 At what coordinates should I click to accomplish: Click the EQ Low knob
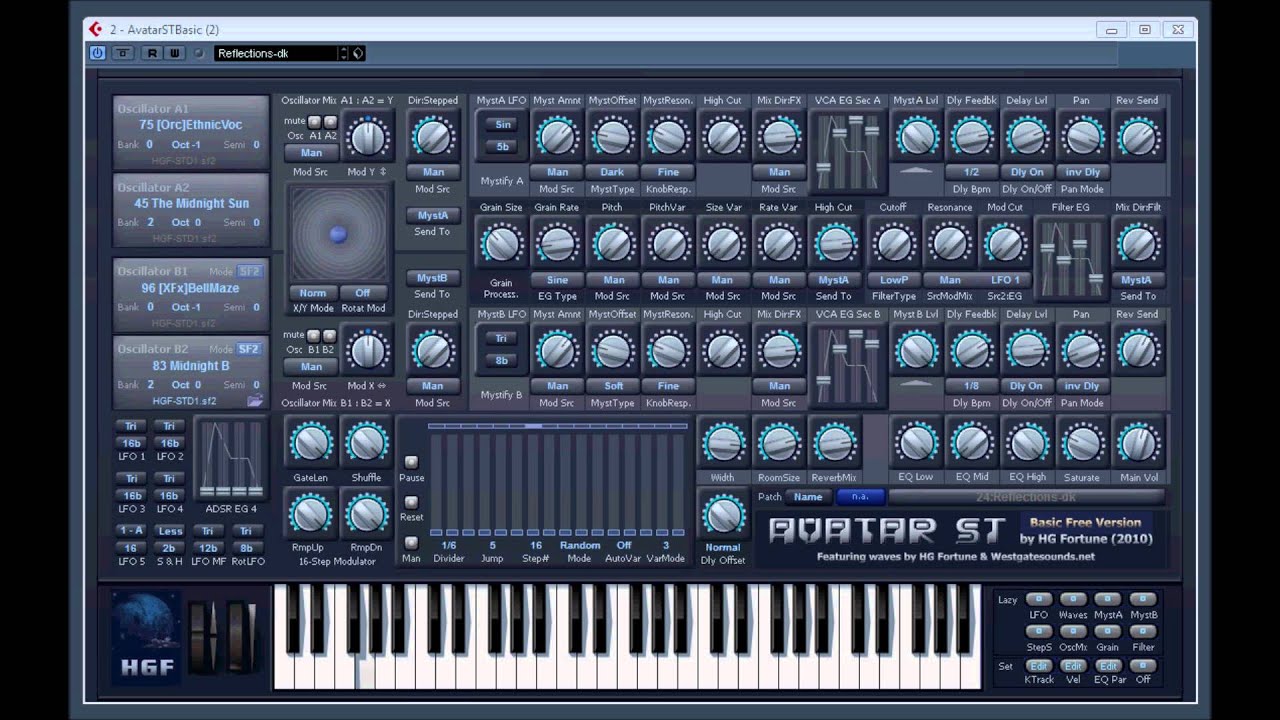tap(916, 444)
